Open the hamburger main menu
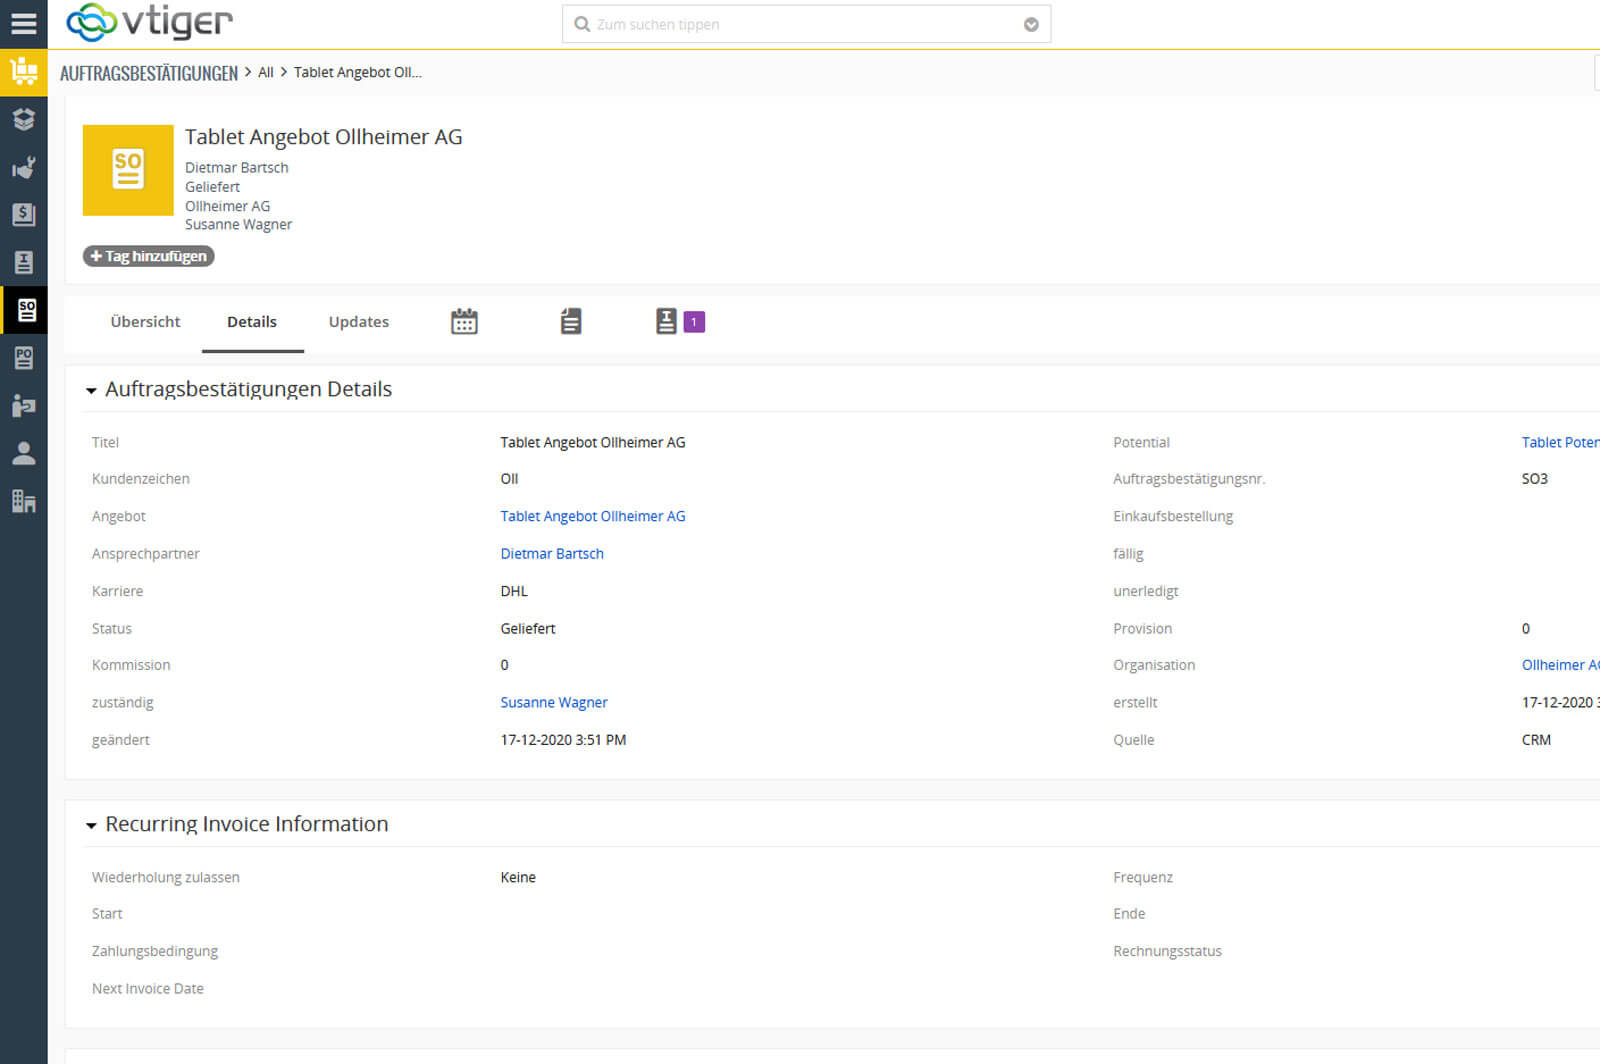This screenshot has width=1600, height=1064. pyautogui.click(x=23, y=23)
